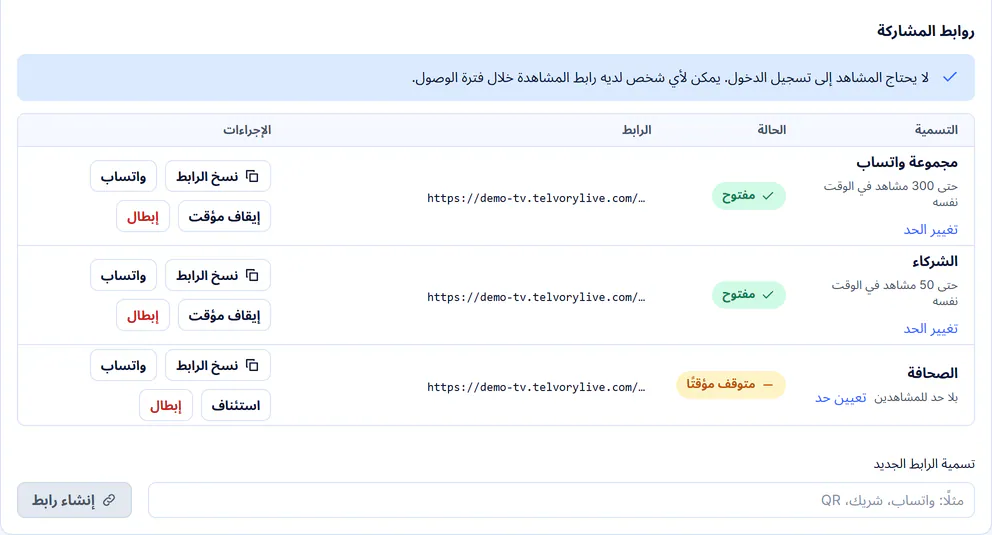
Task: Share الصحافة link via واتساب button
Action: click(123, 366)
